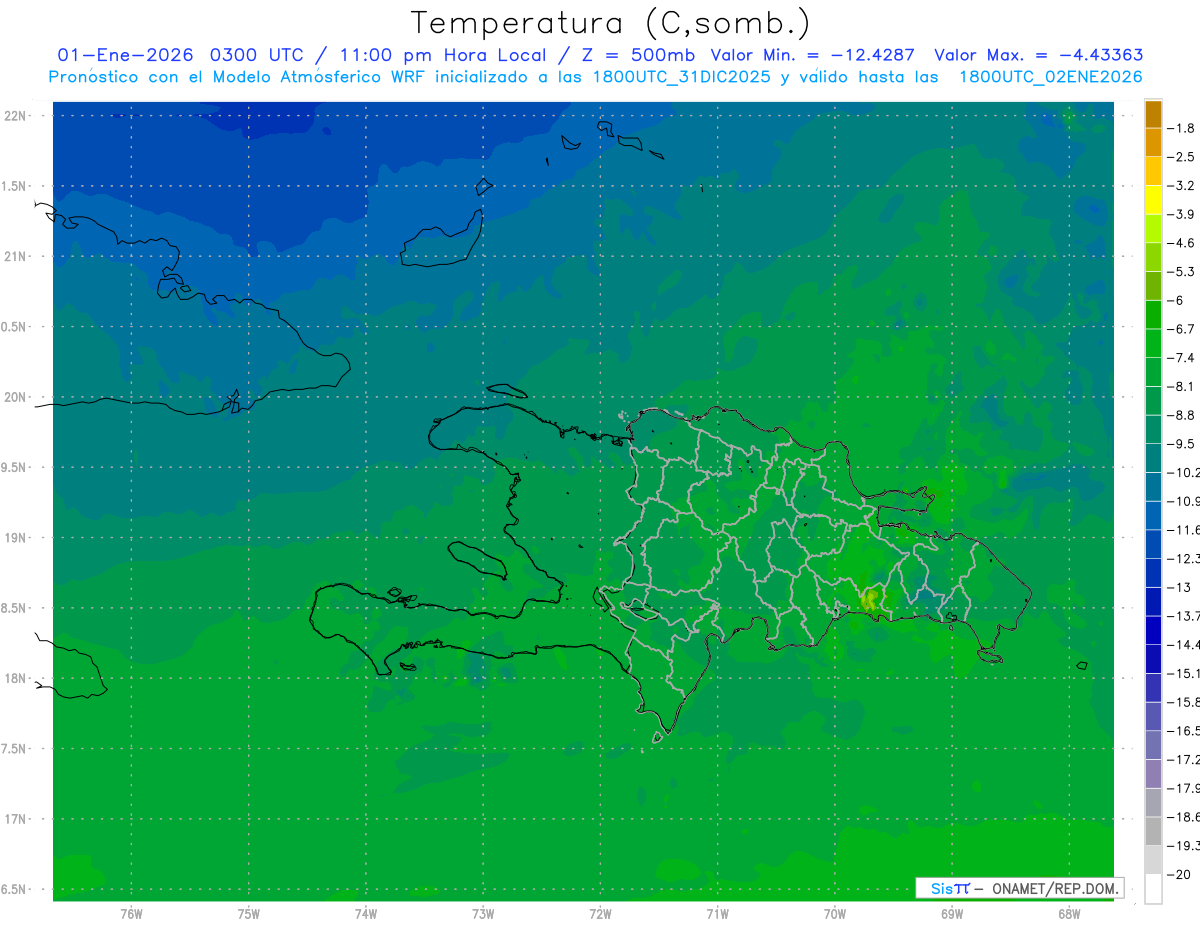The image size is (1200, 927).
Task: Click the yellow-green warm spot on the Dominican Republic
Action: pyautogui.click(x=869, y=599)
